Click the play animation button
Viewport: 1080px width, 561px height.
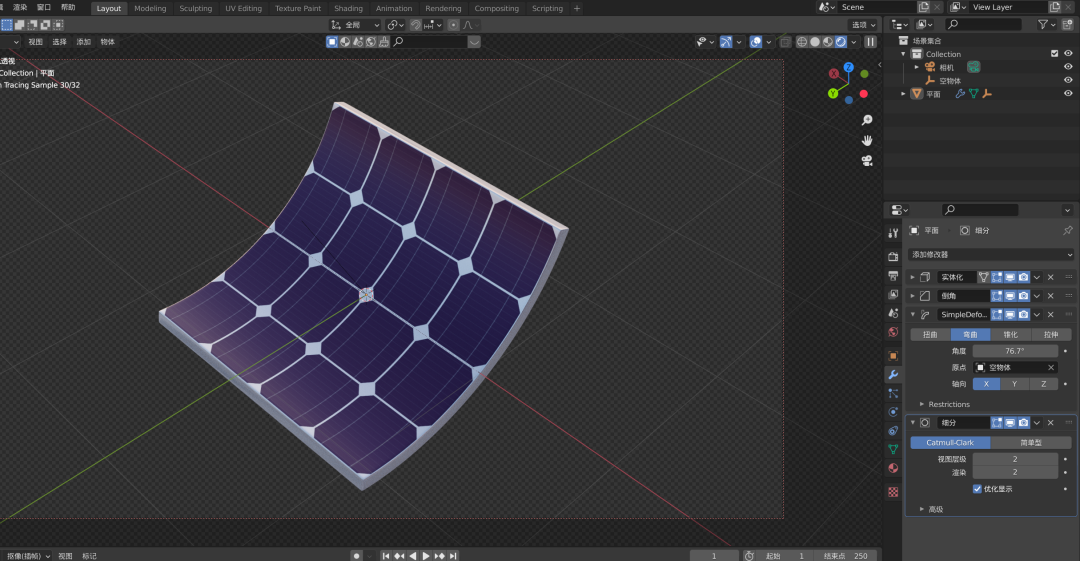426,555
